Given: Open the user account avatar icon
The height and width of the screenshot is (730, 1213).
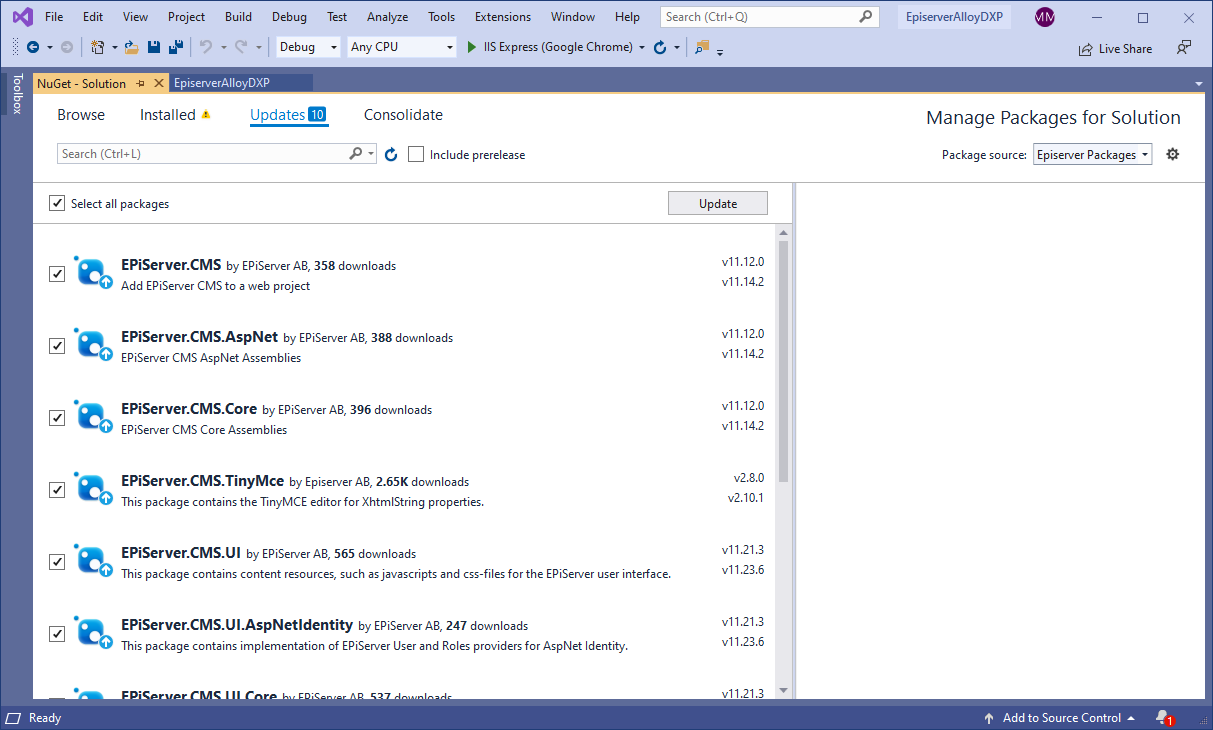Looking at the screenshot, I should click(1045, 17).
